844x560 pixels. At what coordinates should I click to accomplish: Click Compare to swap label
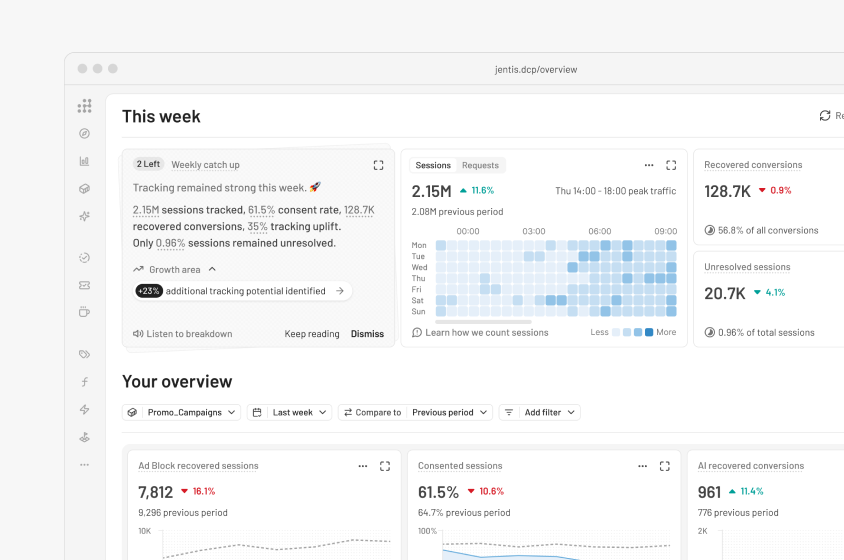(x=372, y=412)
